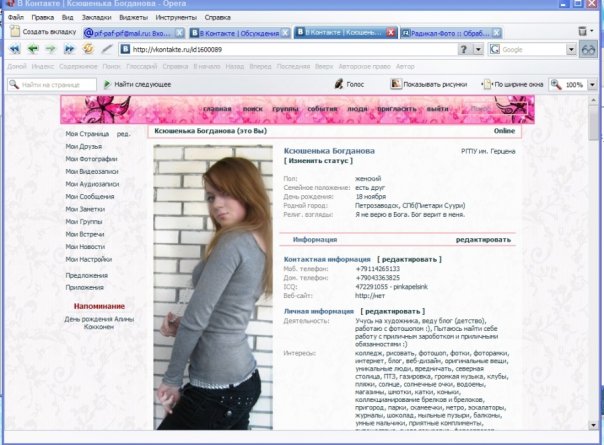Click the question mark icon beside address bar
Viewport: 604px width, 445px height.
click(x=464, y=49)
